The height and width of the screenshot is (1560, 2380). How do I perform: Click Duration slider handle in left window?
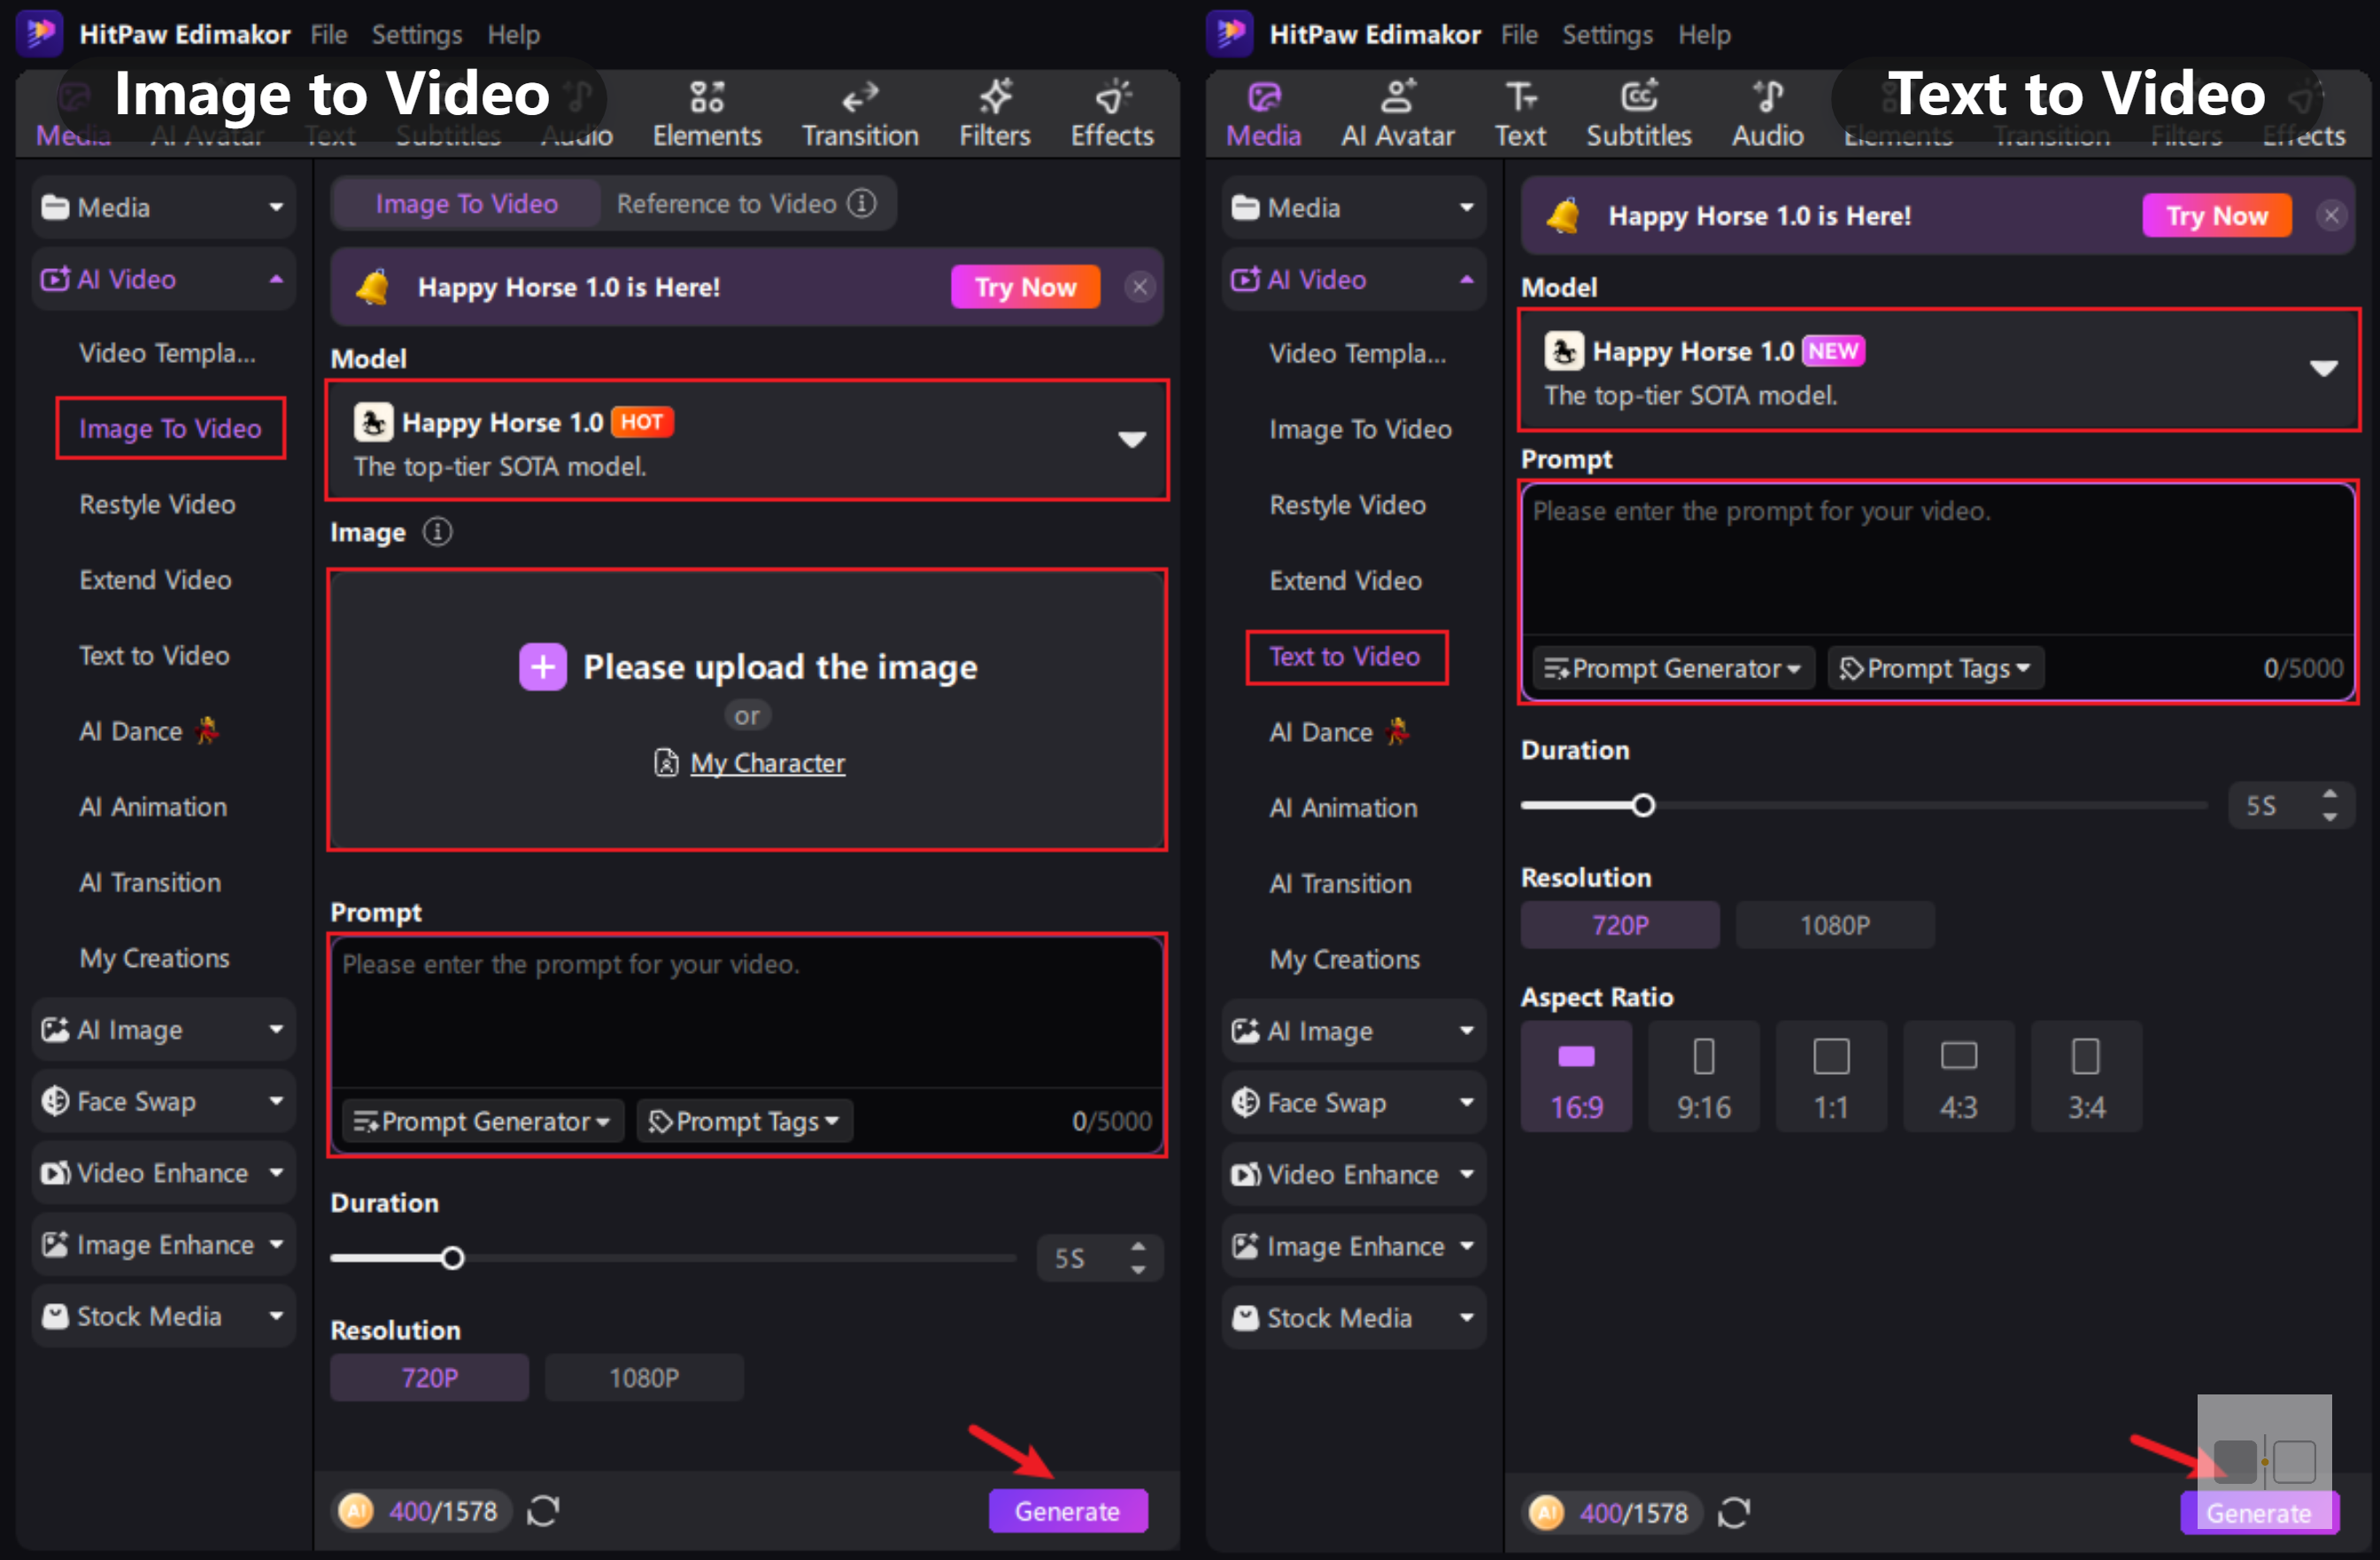click(452, 1258)
